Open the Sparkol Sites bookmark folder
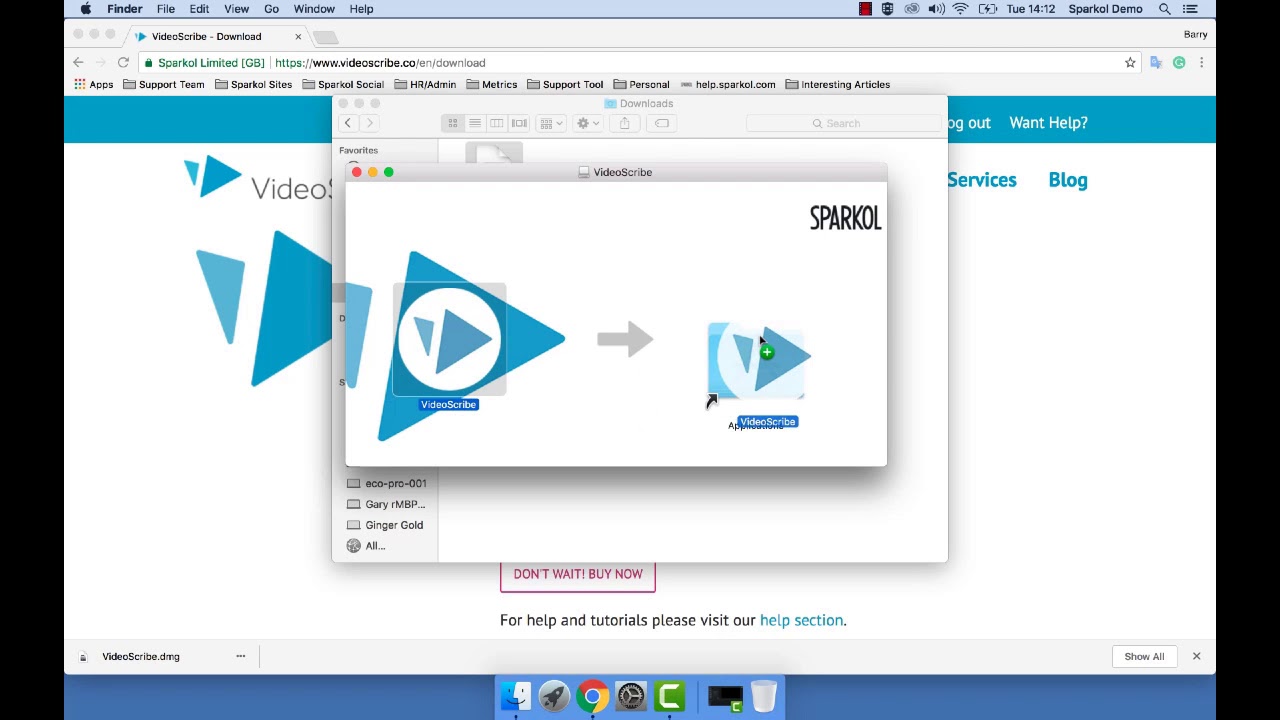Image resolution: width=1280 pixels, height=720 pixels. pos(253,84)
